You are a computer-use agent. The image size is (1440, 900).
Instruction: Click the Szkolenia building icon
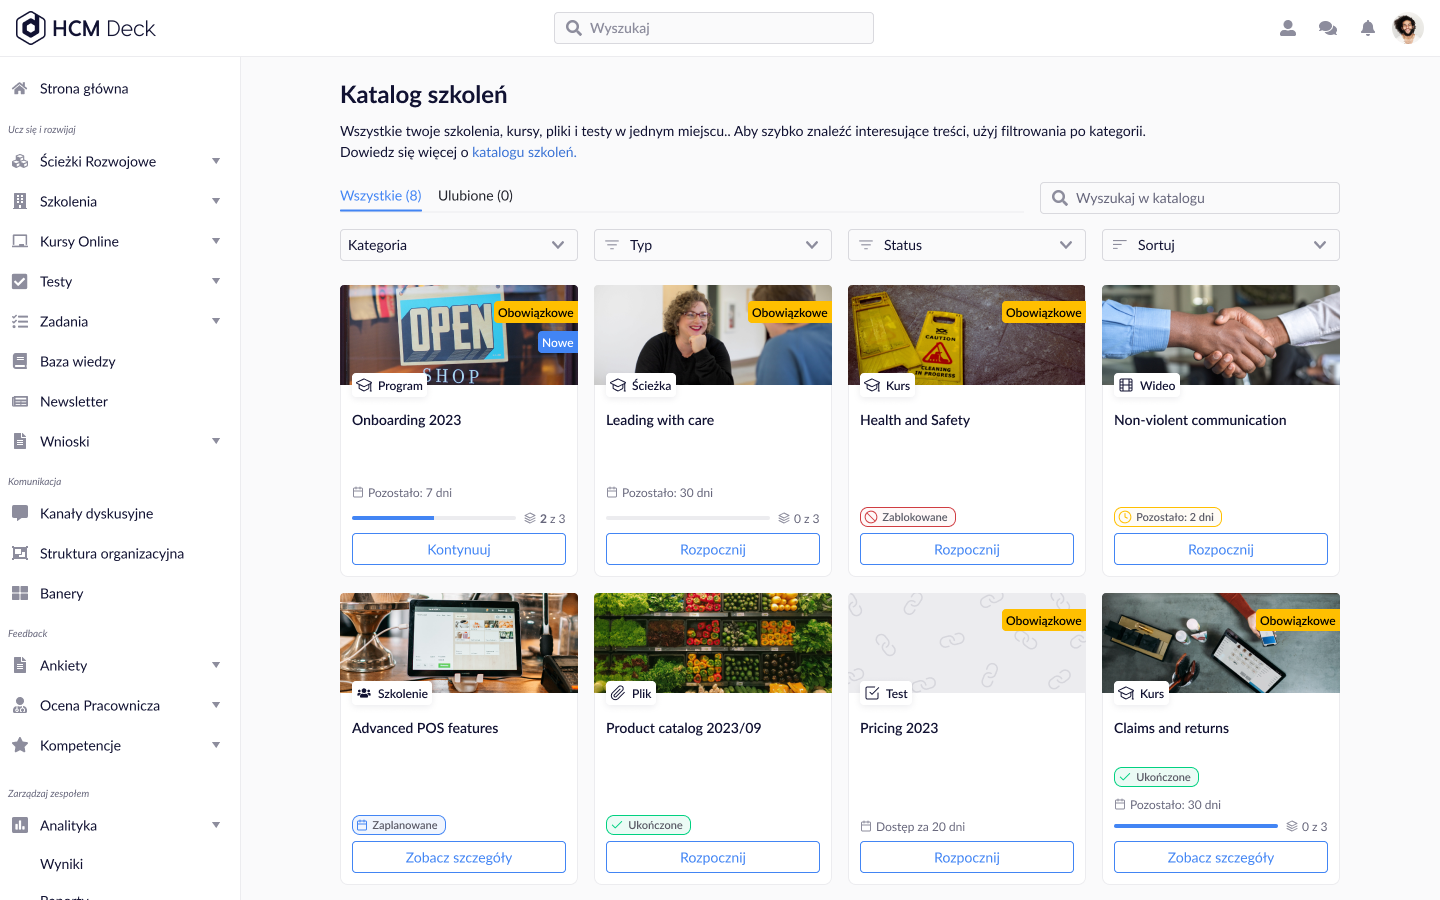click(19, 201)
